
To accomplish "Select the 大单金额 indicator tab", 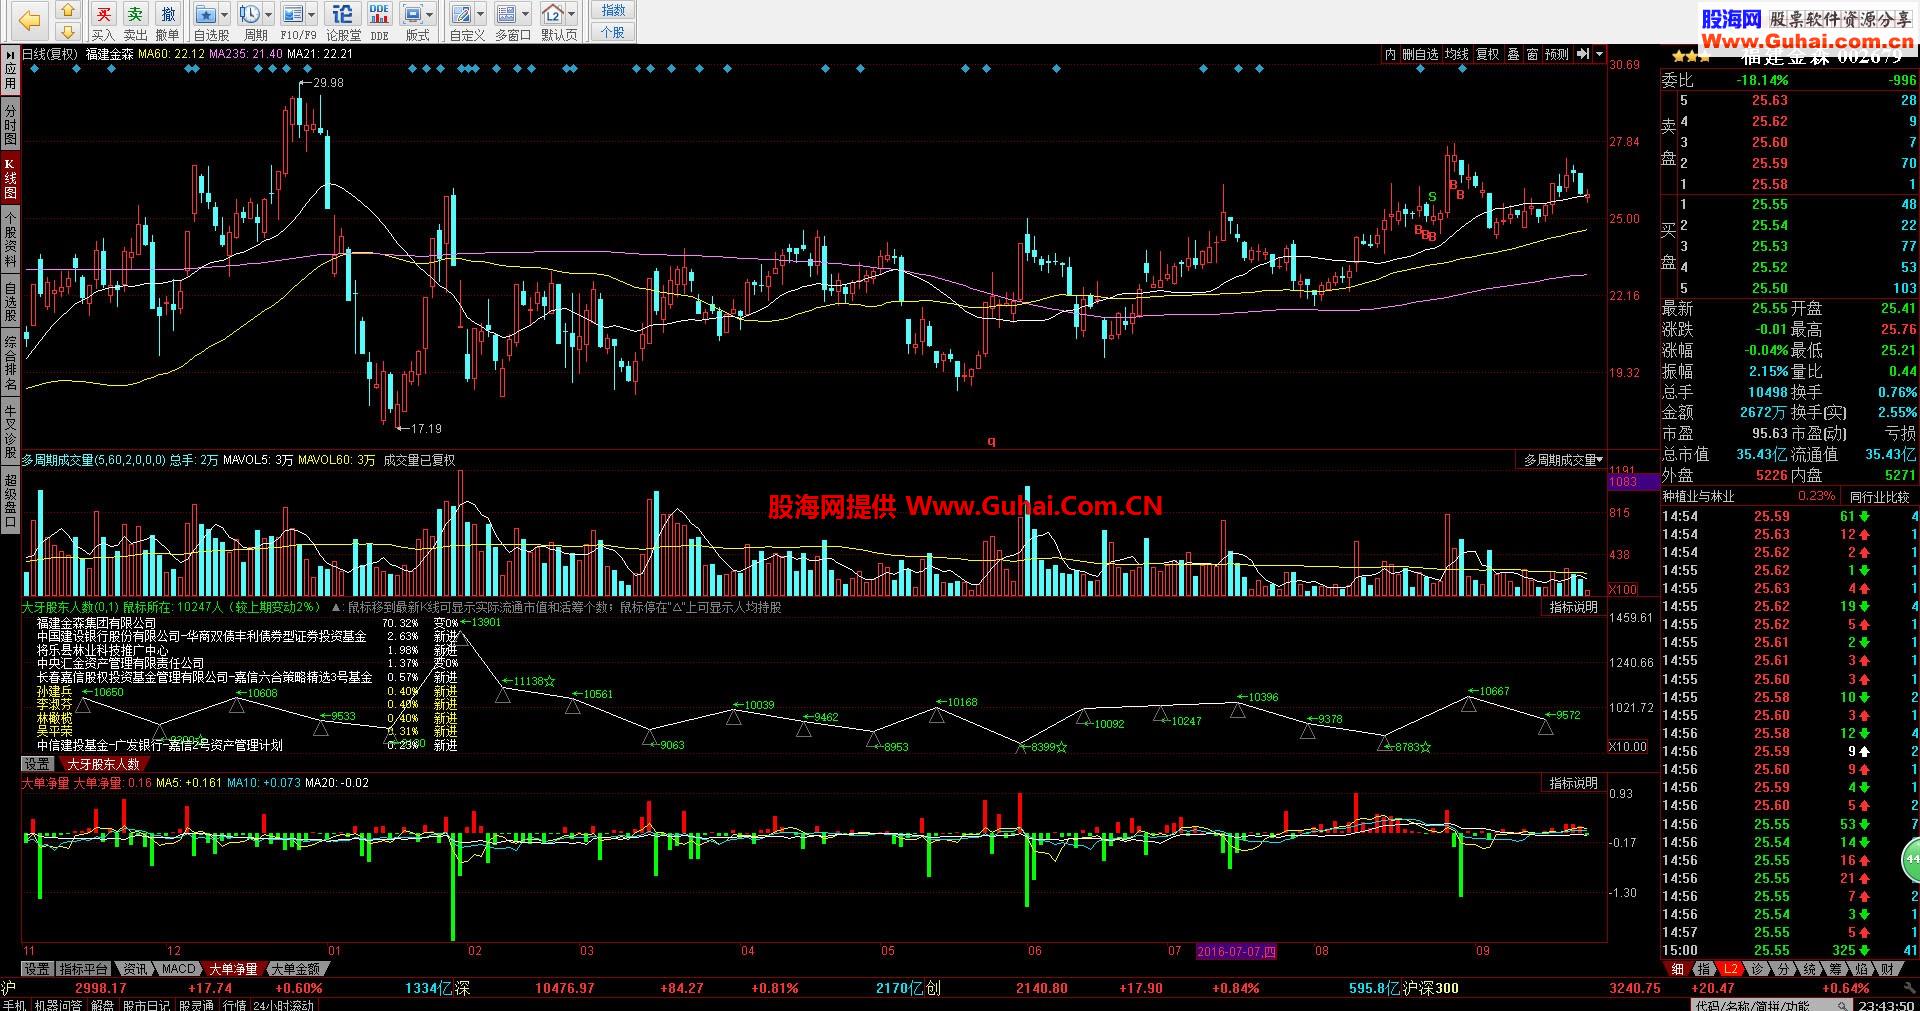I will pos(295,969).
